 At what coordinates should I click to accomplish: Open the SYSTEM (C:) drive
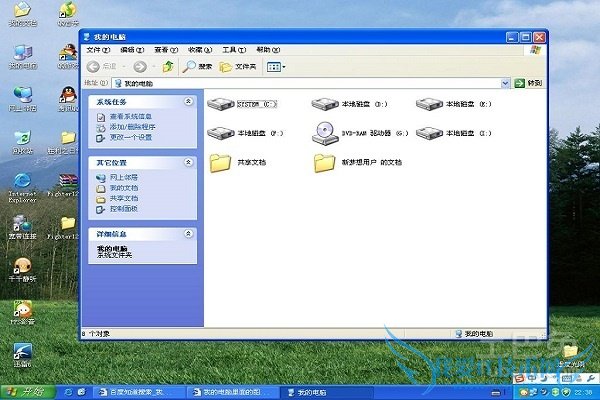242,104
